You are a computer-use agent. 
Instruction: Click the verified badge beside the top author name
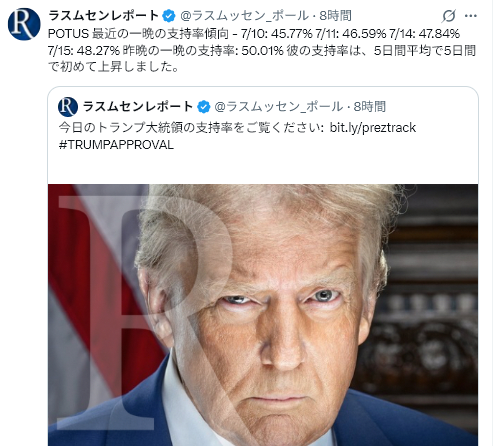coord(169,16)
